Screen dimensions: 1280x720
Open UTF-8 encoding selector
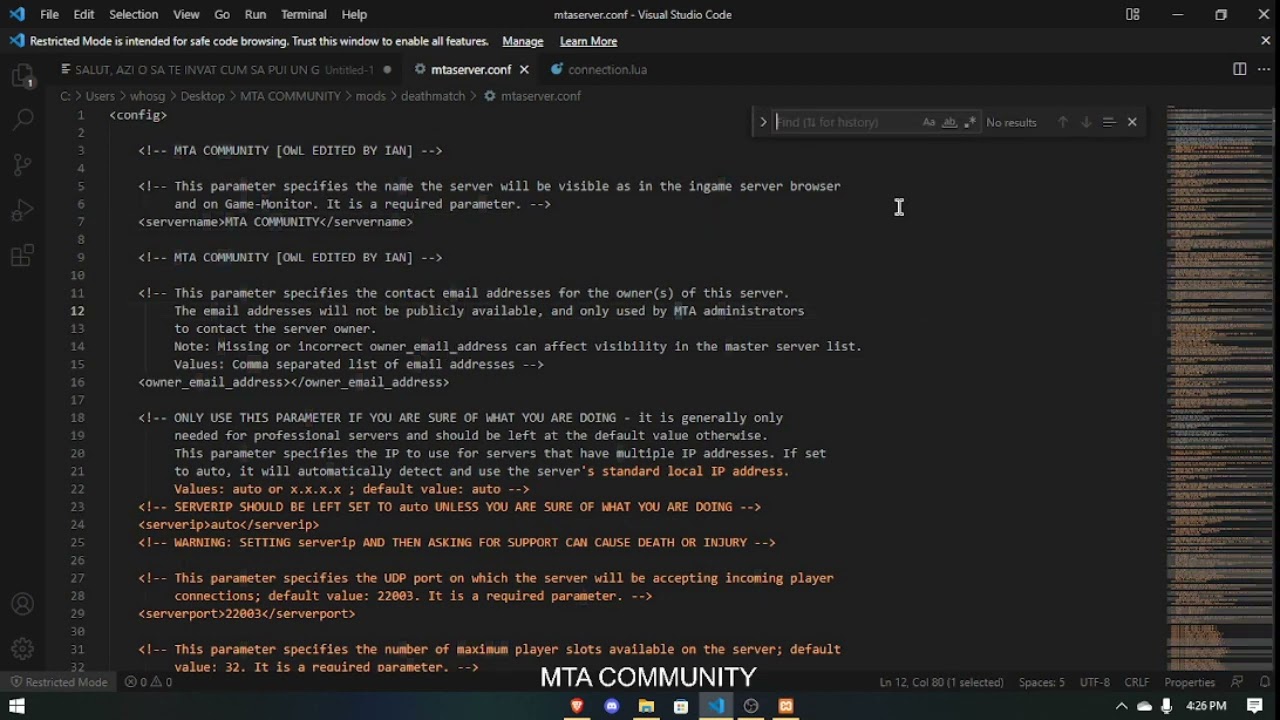pyautogui.click(x=1094, y=682)
